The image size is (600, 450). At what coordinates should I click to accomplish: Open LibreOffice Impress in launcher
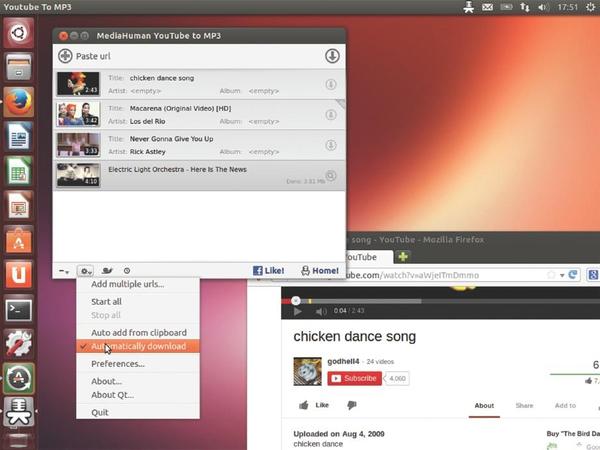(x=18, y=205)
